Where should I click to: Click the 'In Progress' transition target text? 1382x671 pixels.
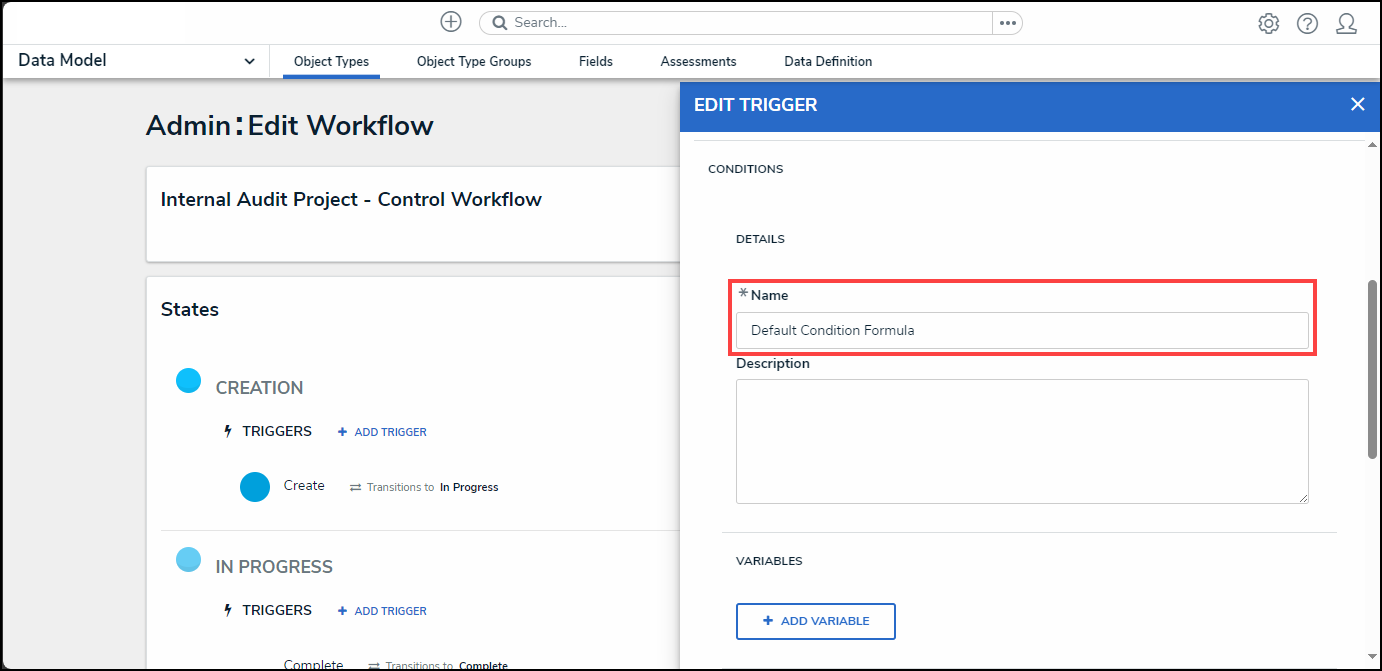(x=469, y=488)
